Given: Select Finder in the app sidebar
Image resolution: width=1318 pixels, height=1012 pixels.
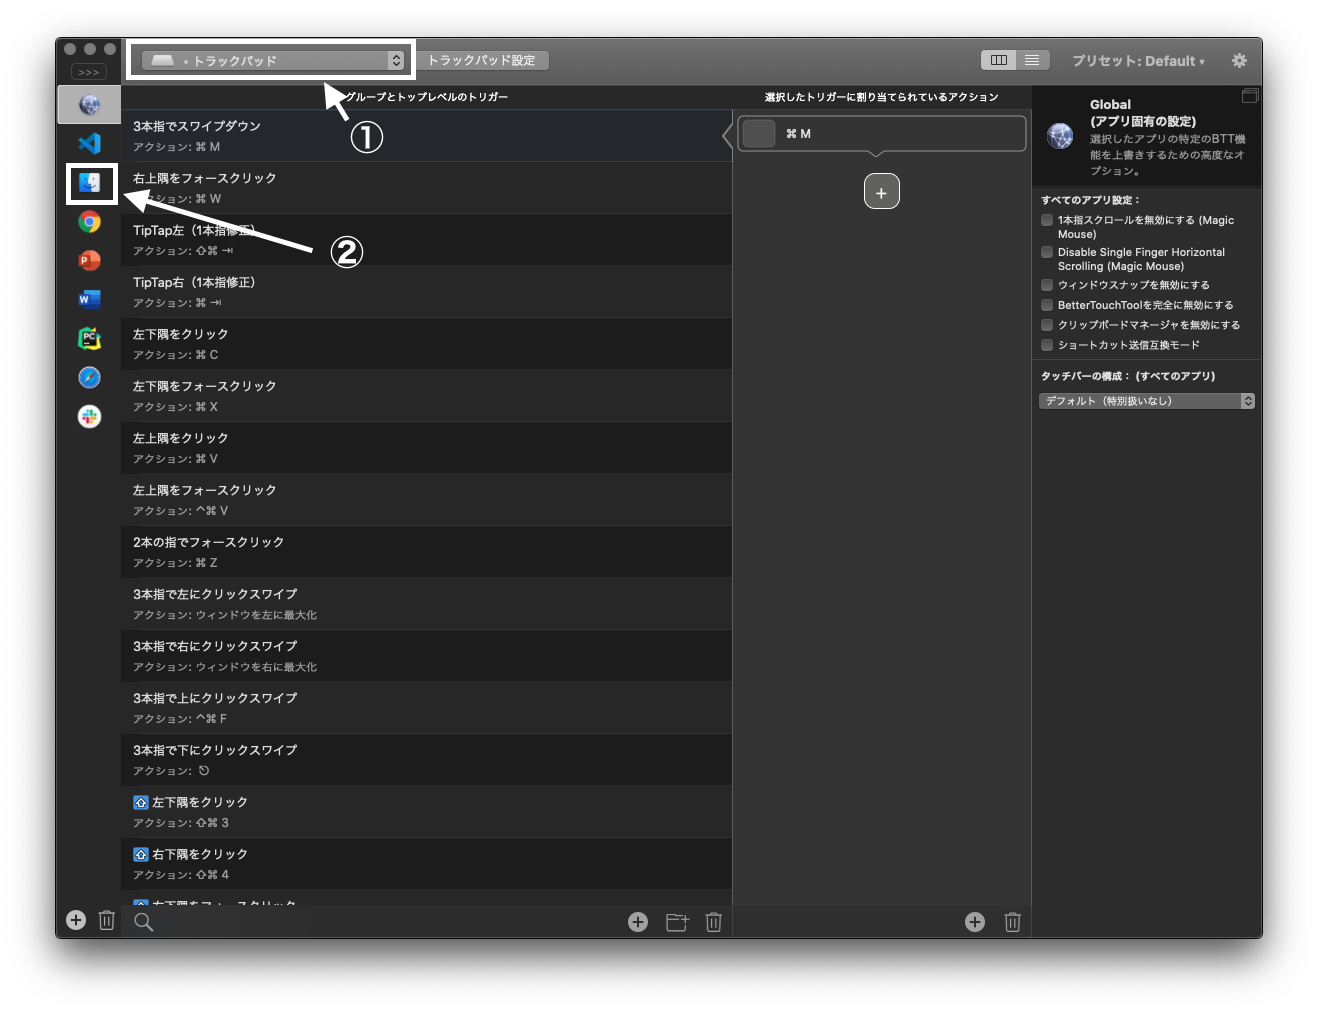Looking at the screenshot, I should click(x=90, y=183).
